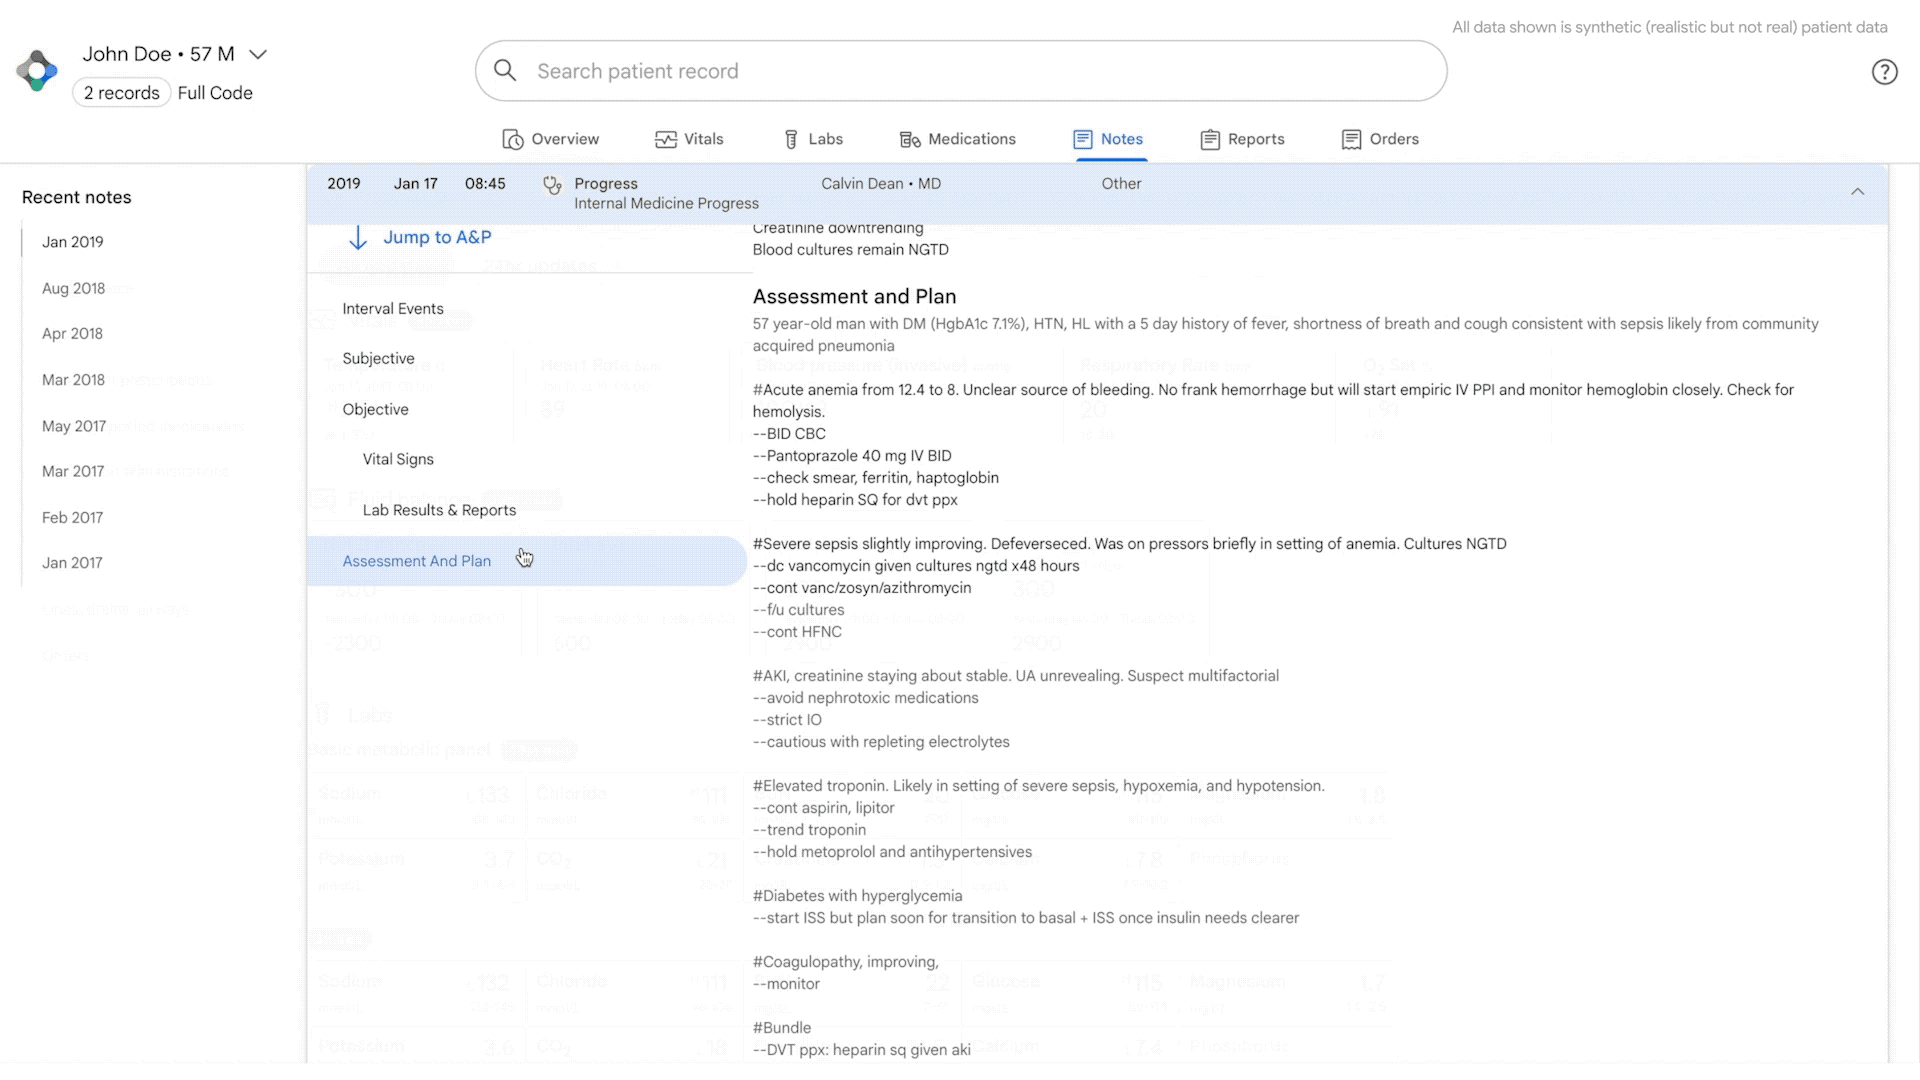Expand the patient name dropdown
The image size is (1920, 1080).
260,53
